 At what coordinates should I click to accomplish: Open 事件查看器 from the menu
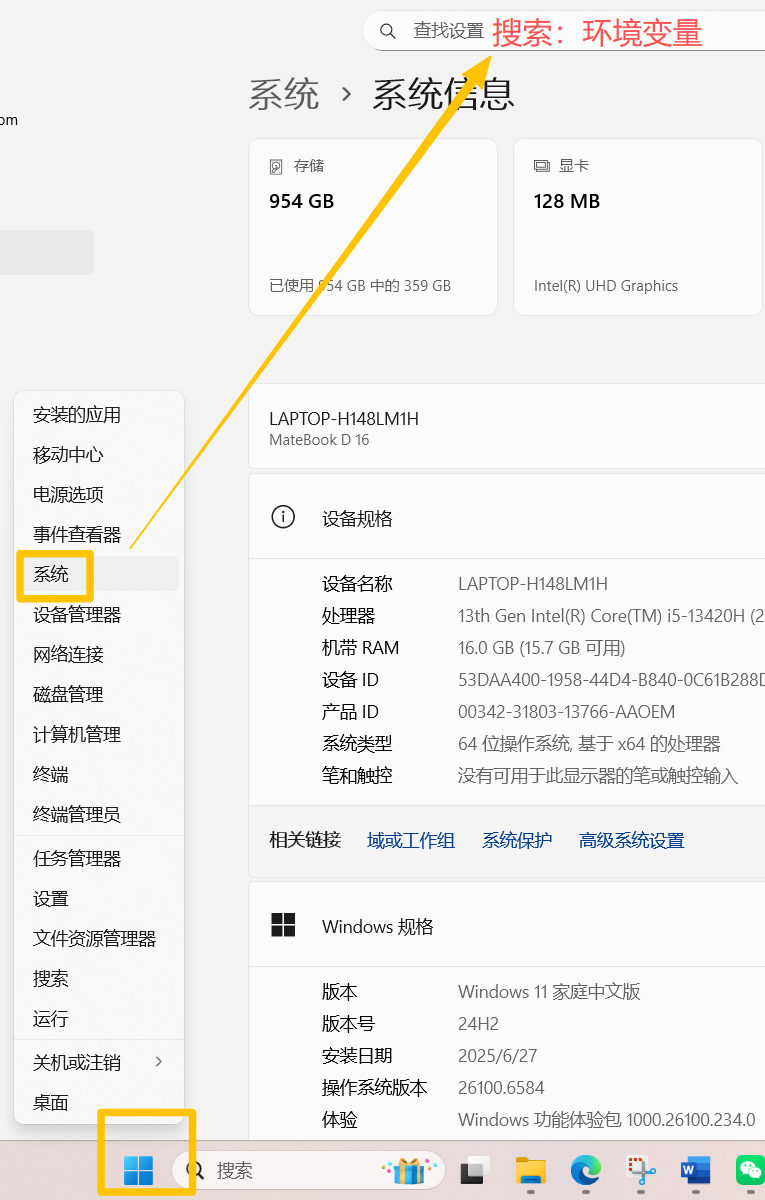point(99,534)
